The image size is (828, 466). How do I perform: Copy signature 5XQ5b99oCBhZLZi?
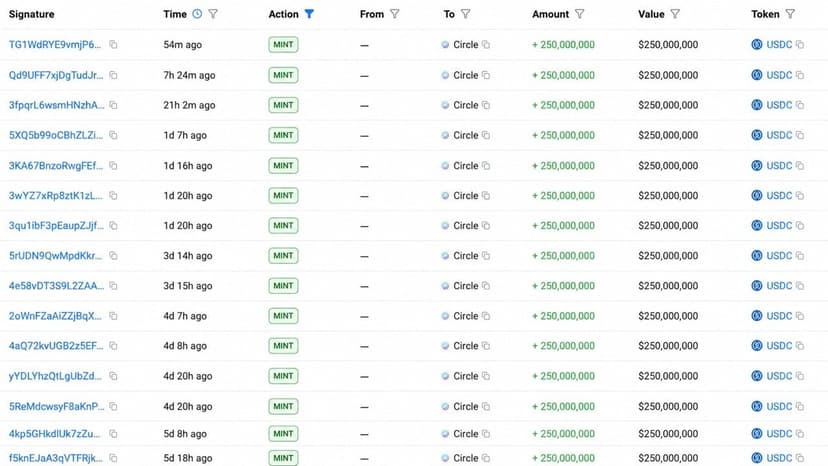coord(113,135)
